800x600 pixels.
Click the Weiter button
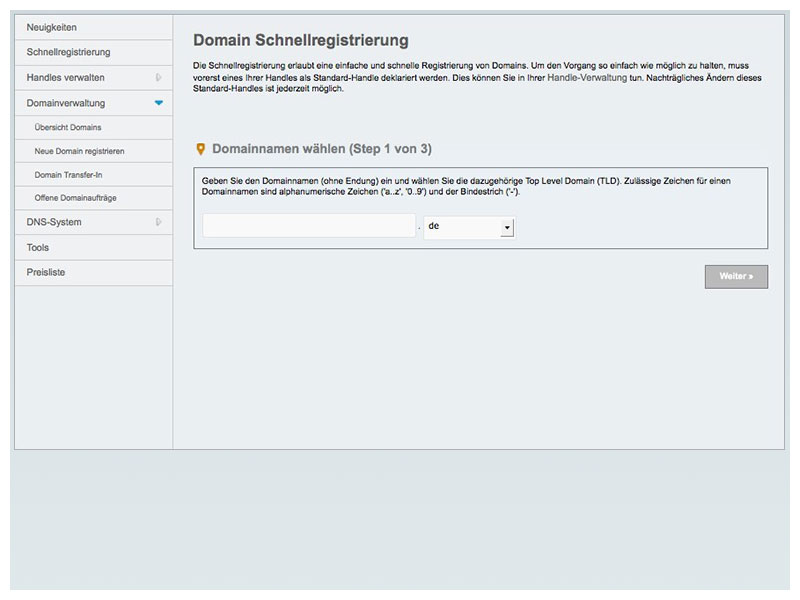[736, 277]
